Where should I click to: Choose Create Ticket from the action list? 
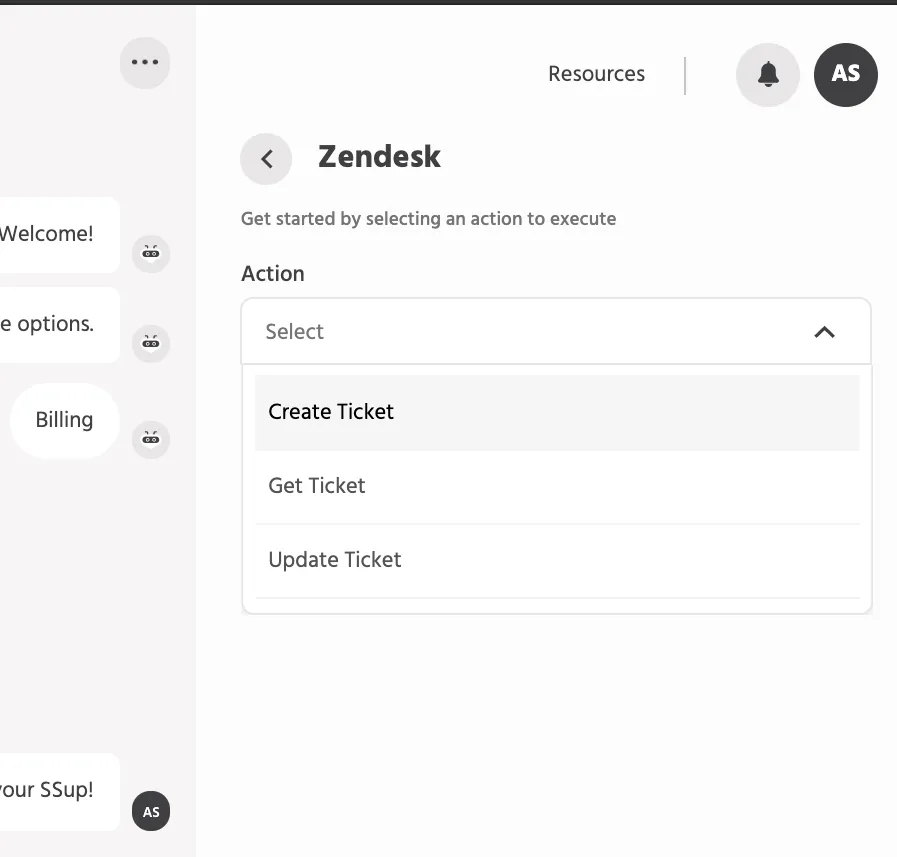(557, 412)
